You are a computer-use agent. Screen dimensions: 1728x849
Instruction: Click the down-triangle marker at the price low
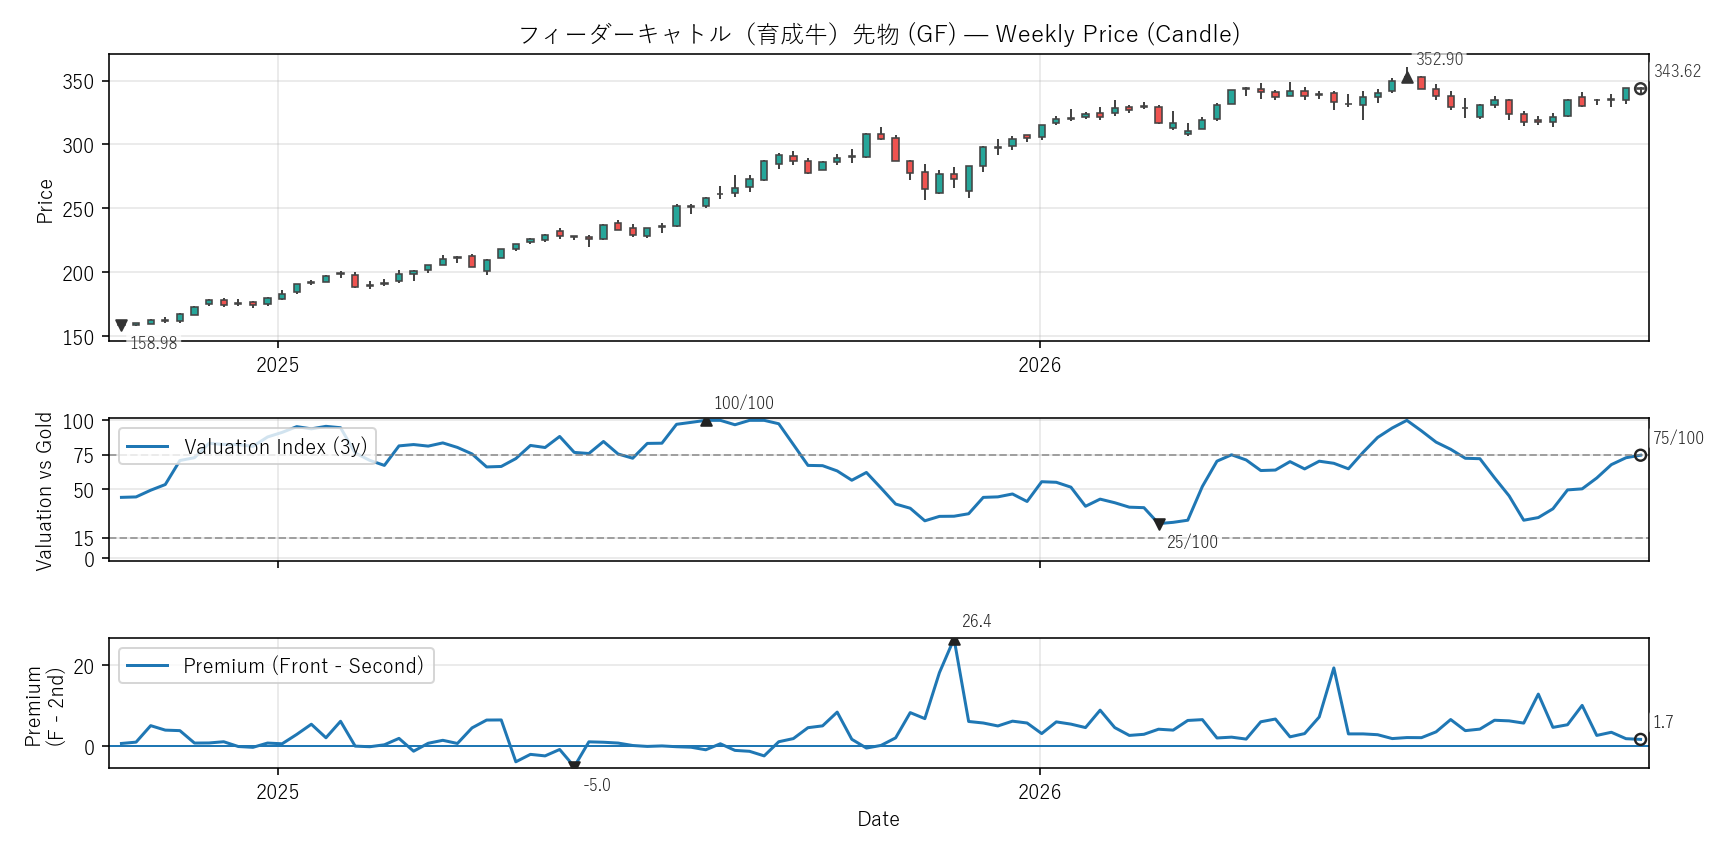(121, 325)
